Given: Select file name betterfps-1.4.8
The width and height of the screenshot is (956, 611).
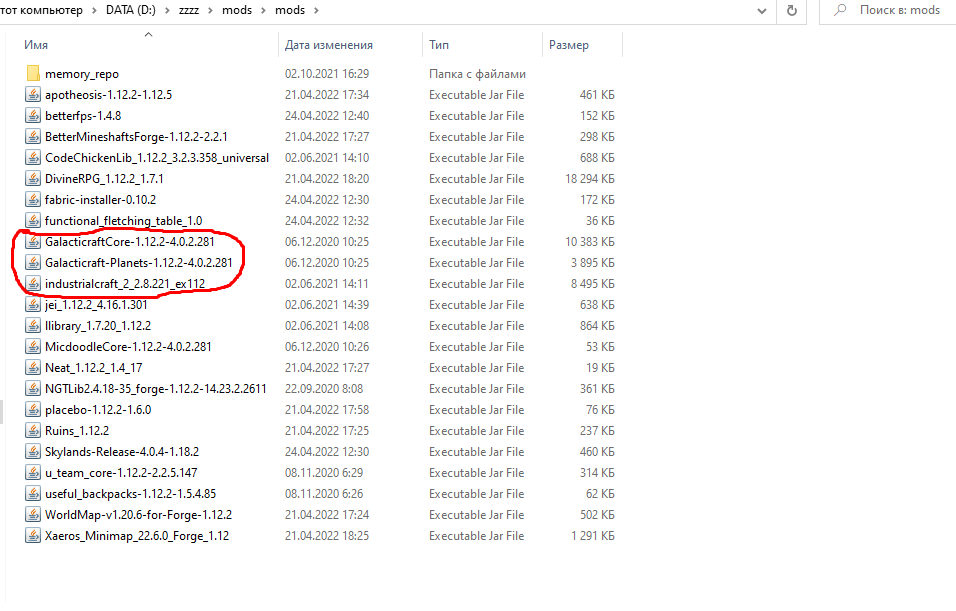Looking at the screenshot, I should (x=83, y=116).
